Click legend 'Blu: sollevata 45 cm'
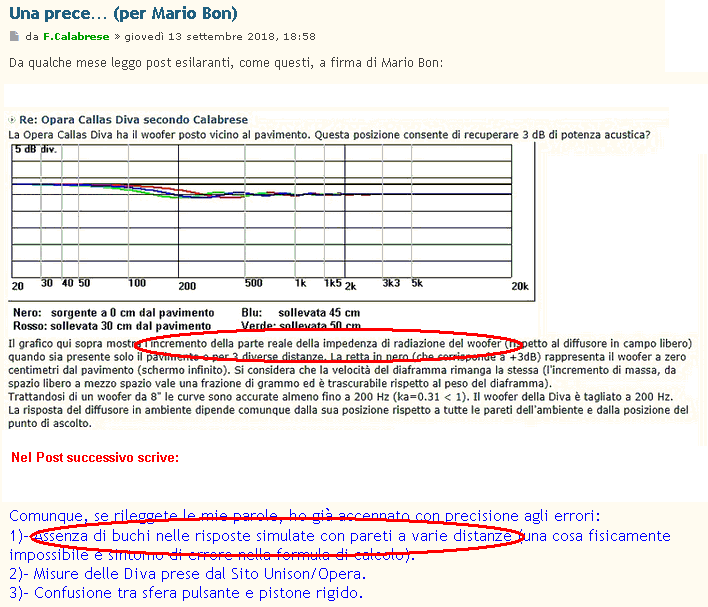 301,313
